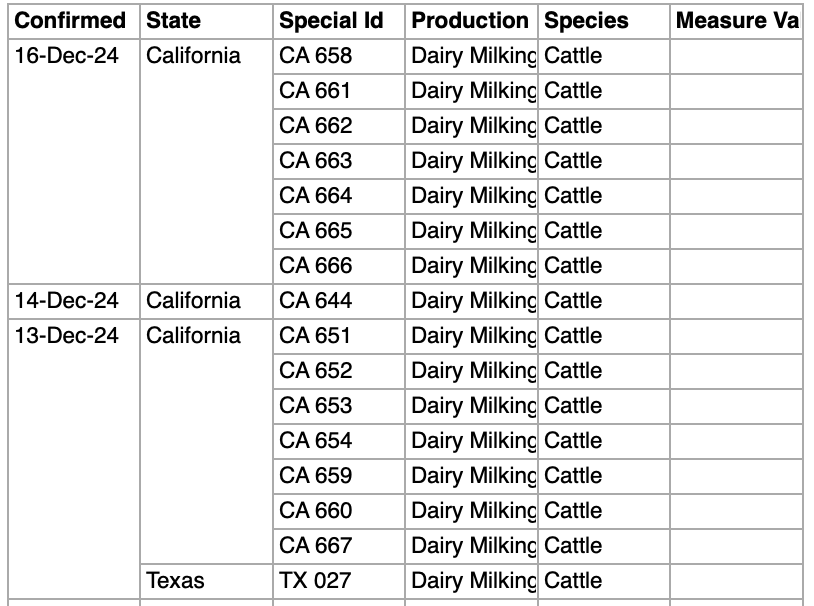This screenshot has width=814, height=606.
Task: Click Dairy Milking cell in TX 027 row
Action: [x=472, y=581]
